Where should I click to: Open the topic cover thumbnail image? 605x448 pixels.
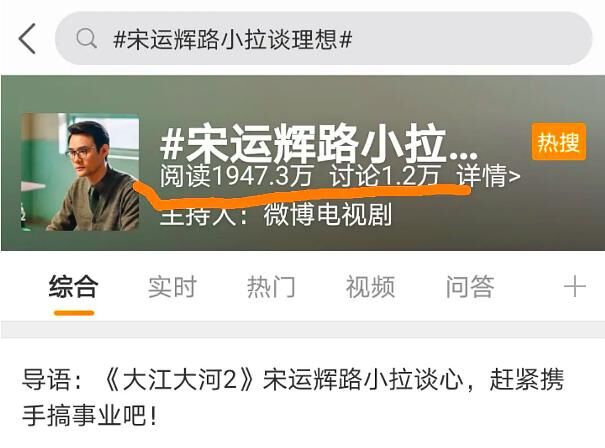(80, 172)
